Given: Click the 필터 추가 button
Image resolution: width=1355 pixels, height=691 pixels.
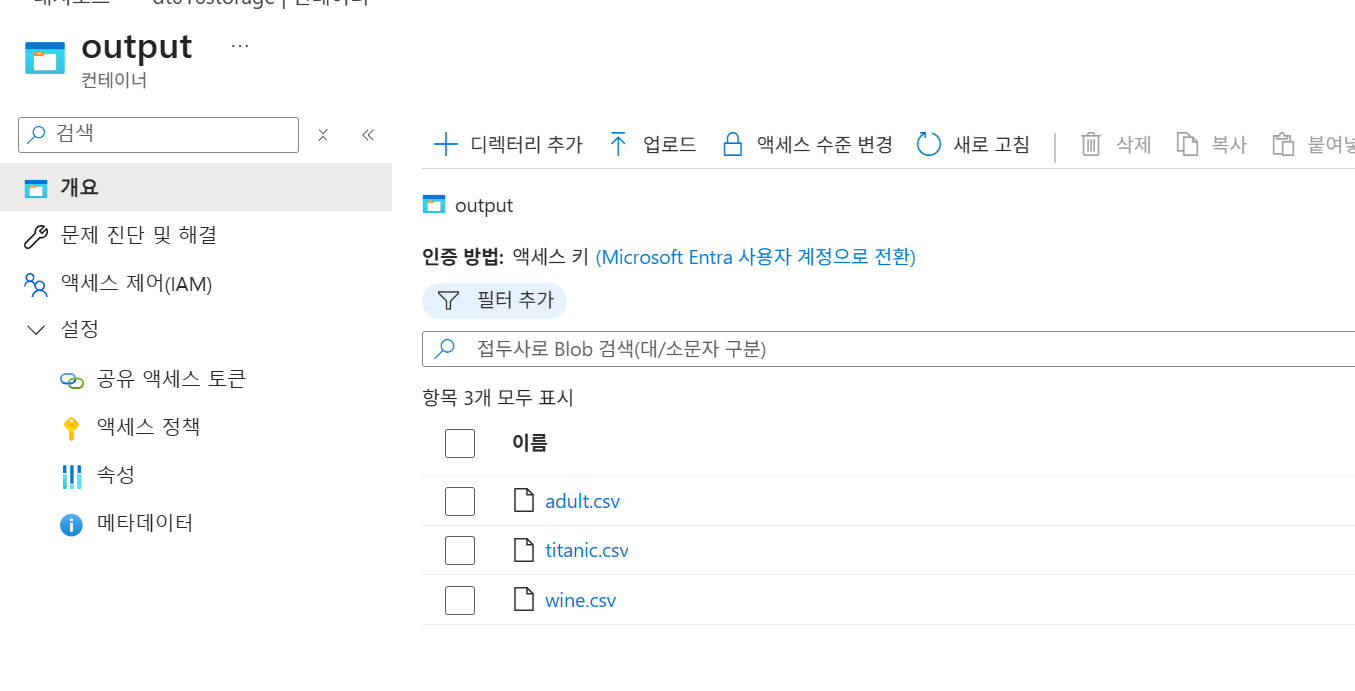Looking at the screenshot, I should pyautogui.click(x=495, y=300).
